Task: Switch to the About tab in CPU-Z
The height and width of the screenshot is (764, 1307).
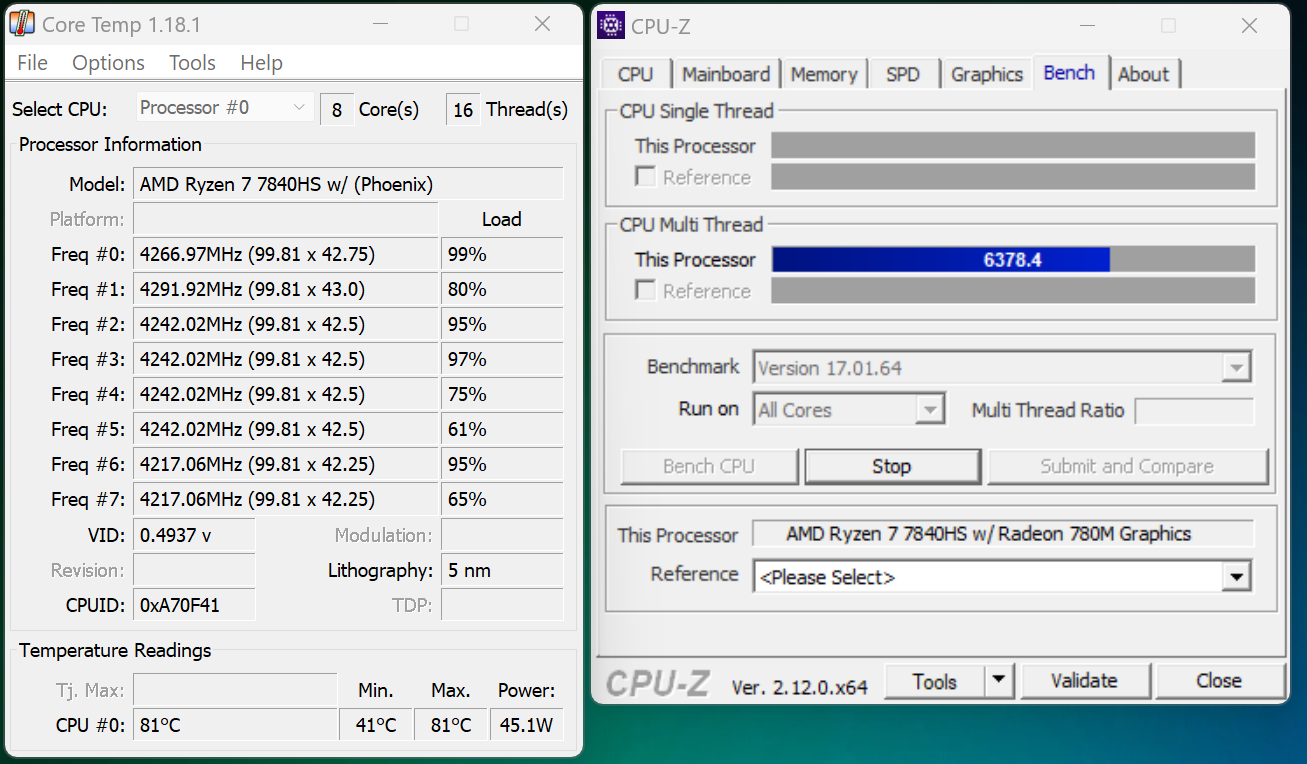Action: (x=1143, y=75)
